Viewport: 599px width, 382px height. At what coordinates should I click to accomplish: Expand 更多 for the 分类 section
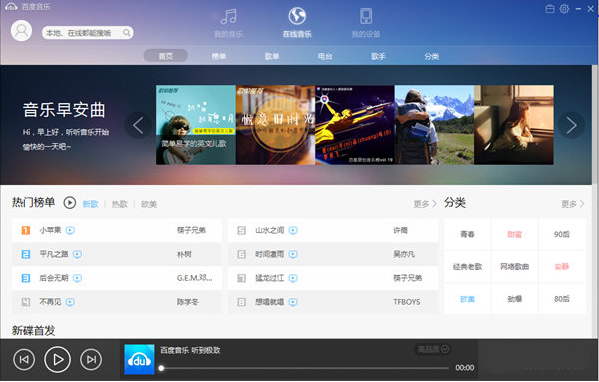pos(573,204)
